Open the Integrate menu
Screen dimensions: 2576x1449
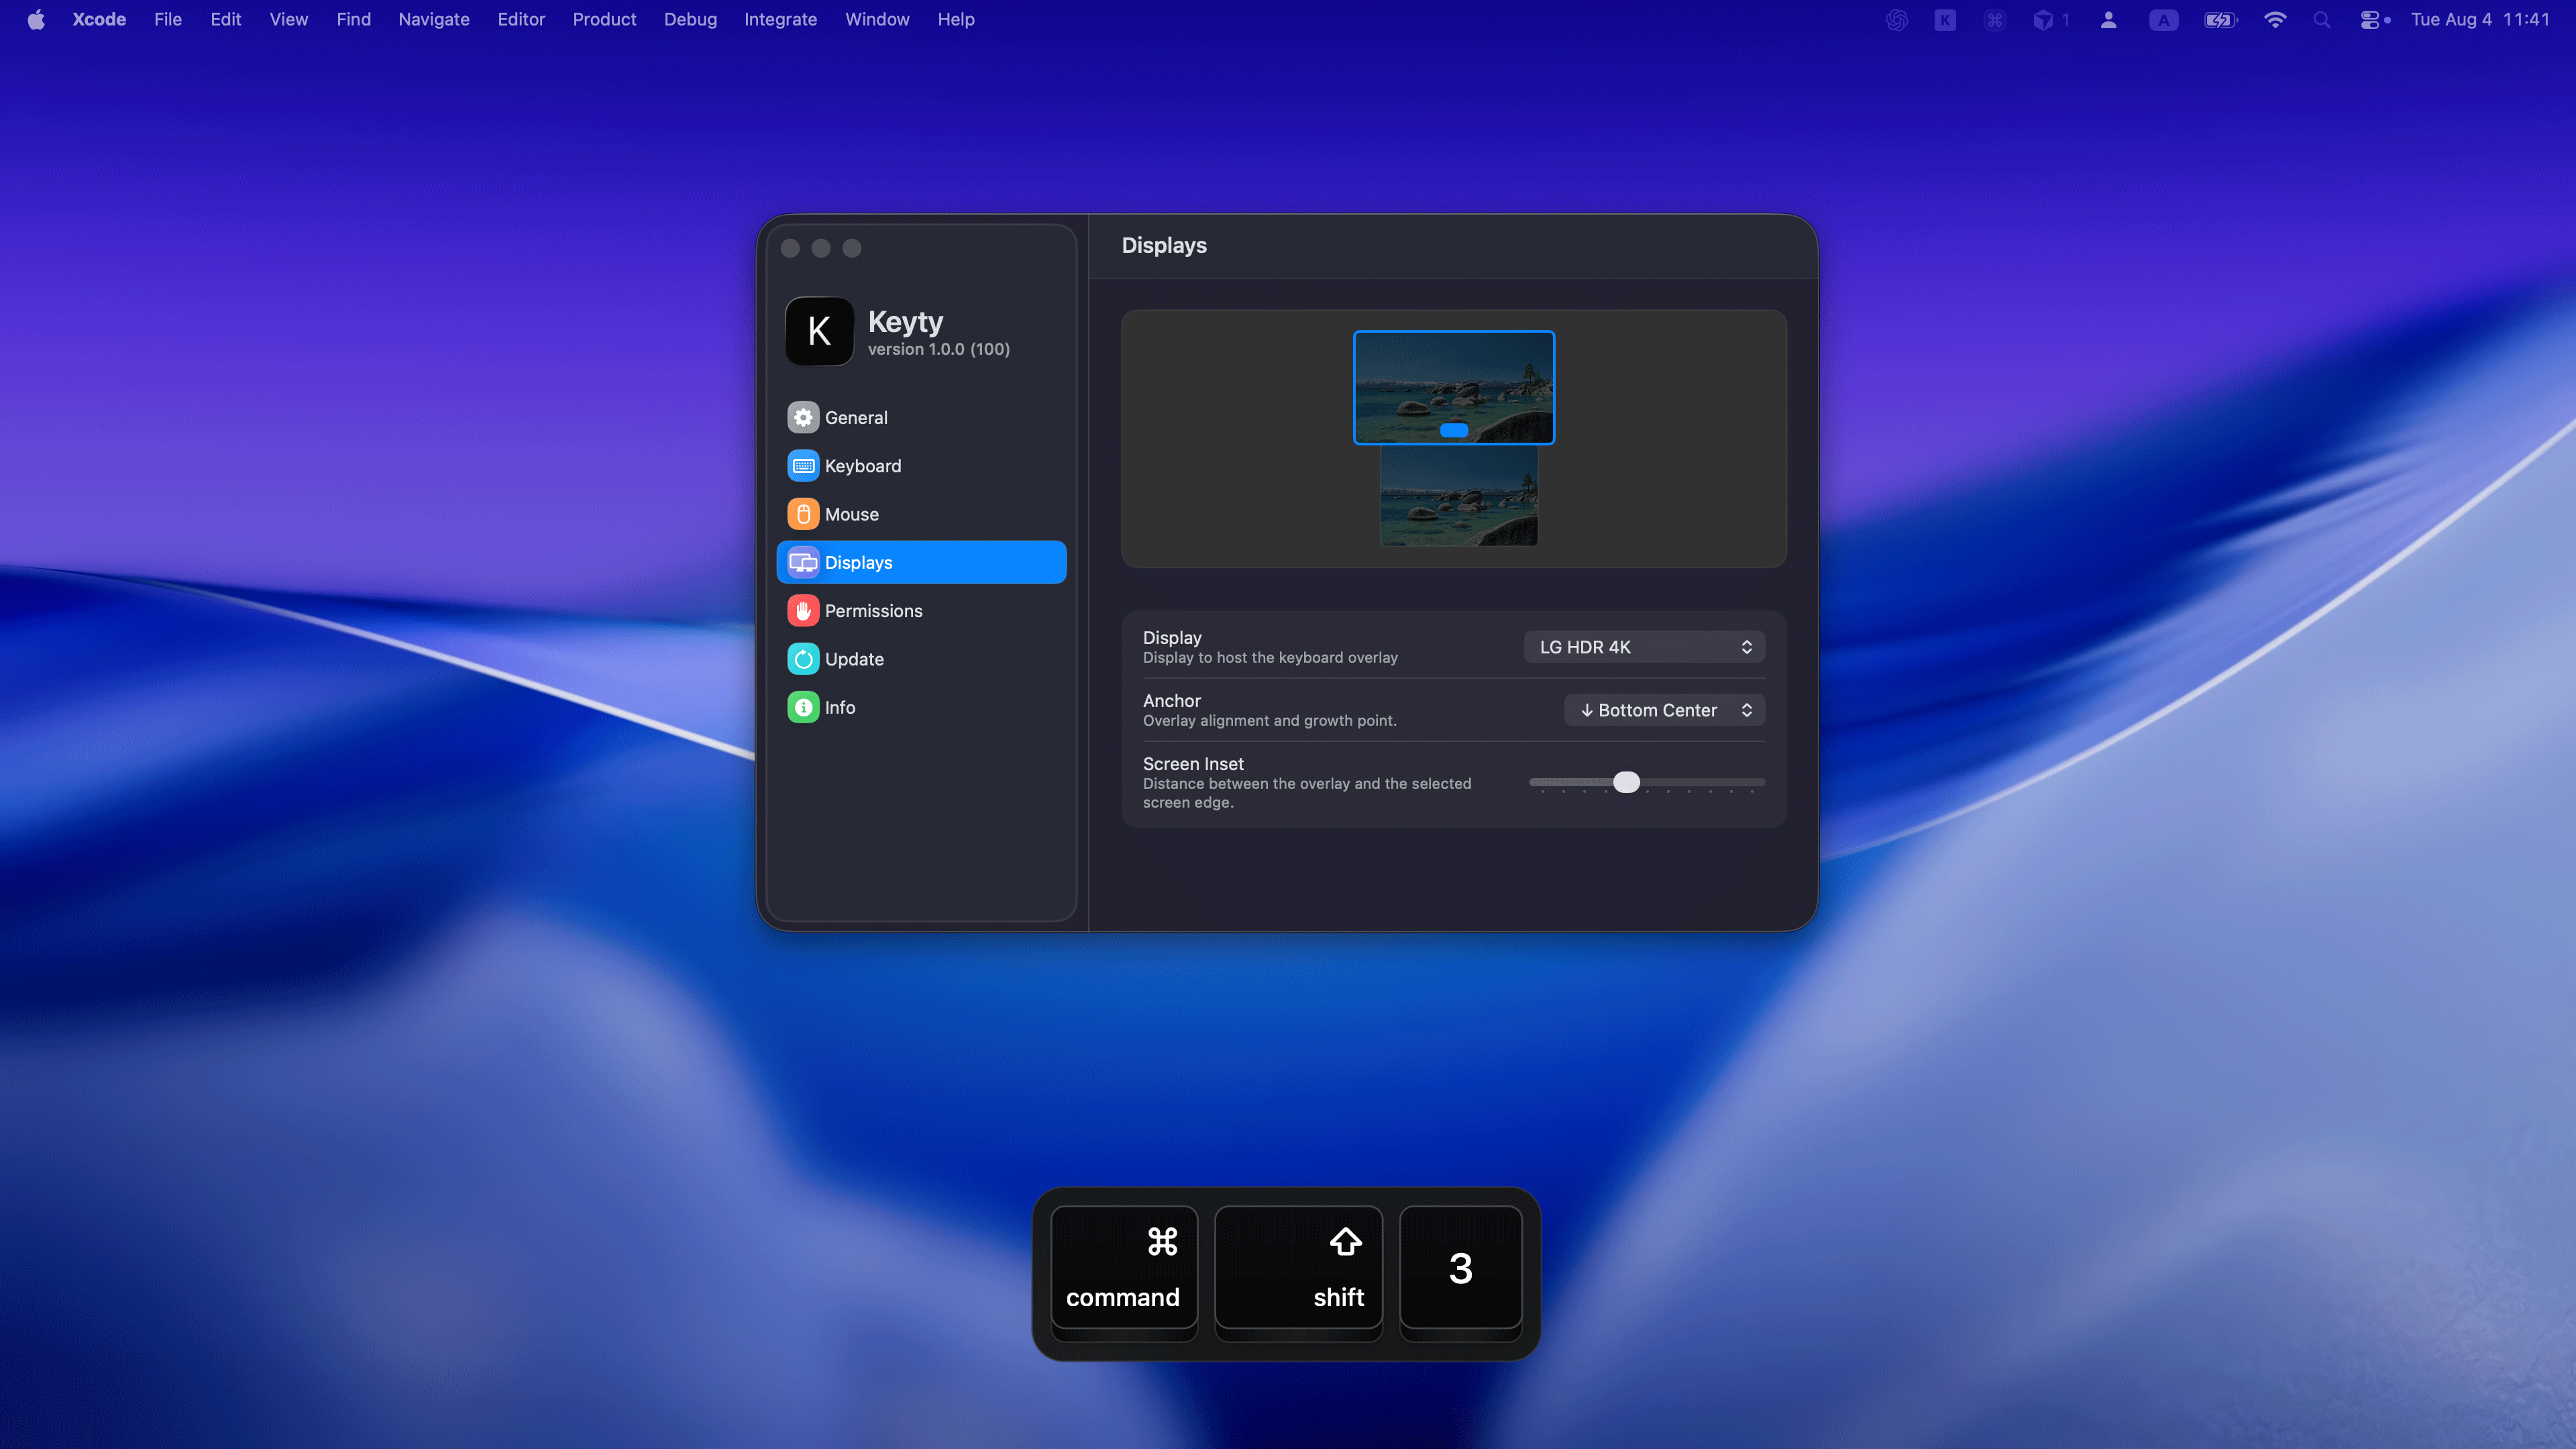click(x=781, y=20)
